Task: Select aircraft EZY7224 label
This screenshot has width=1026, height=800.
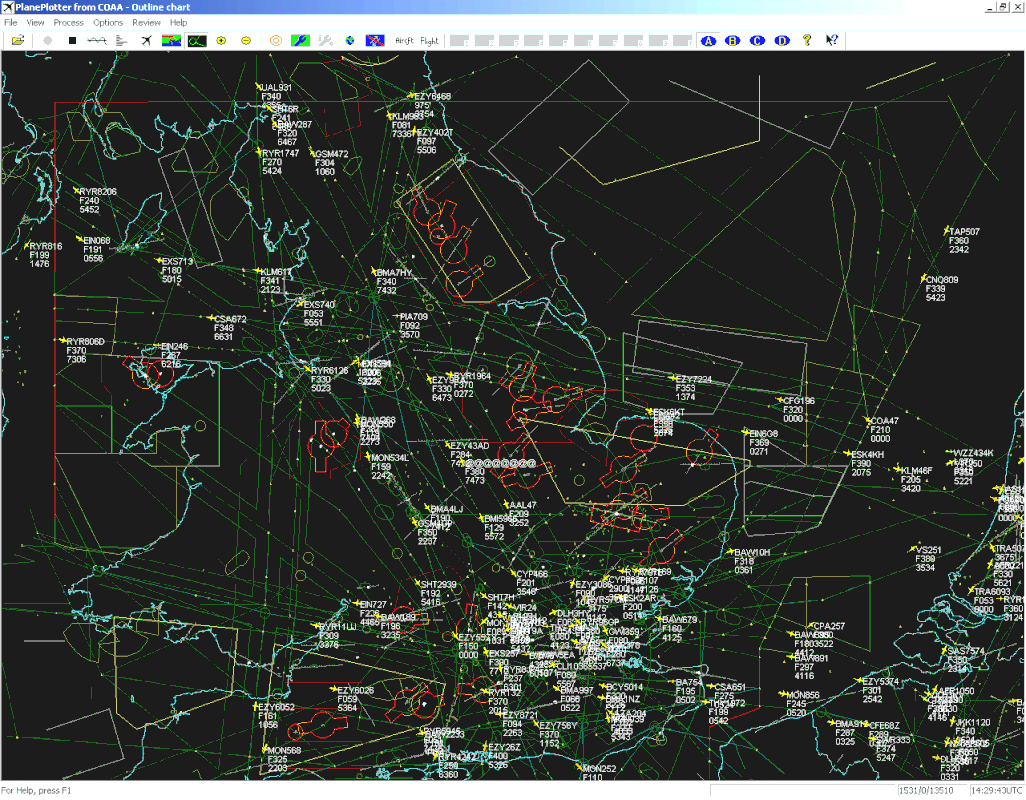Action: click(x=694, y=379)
